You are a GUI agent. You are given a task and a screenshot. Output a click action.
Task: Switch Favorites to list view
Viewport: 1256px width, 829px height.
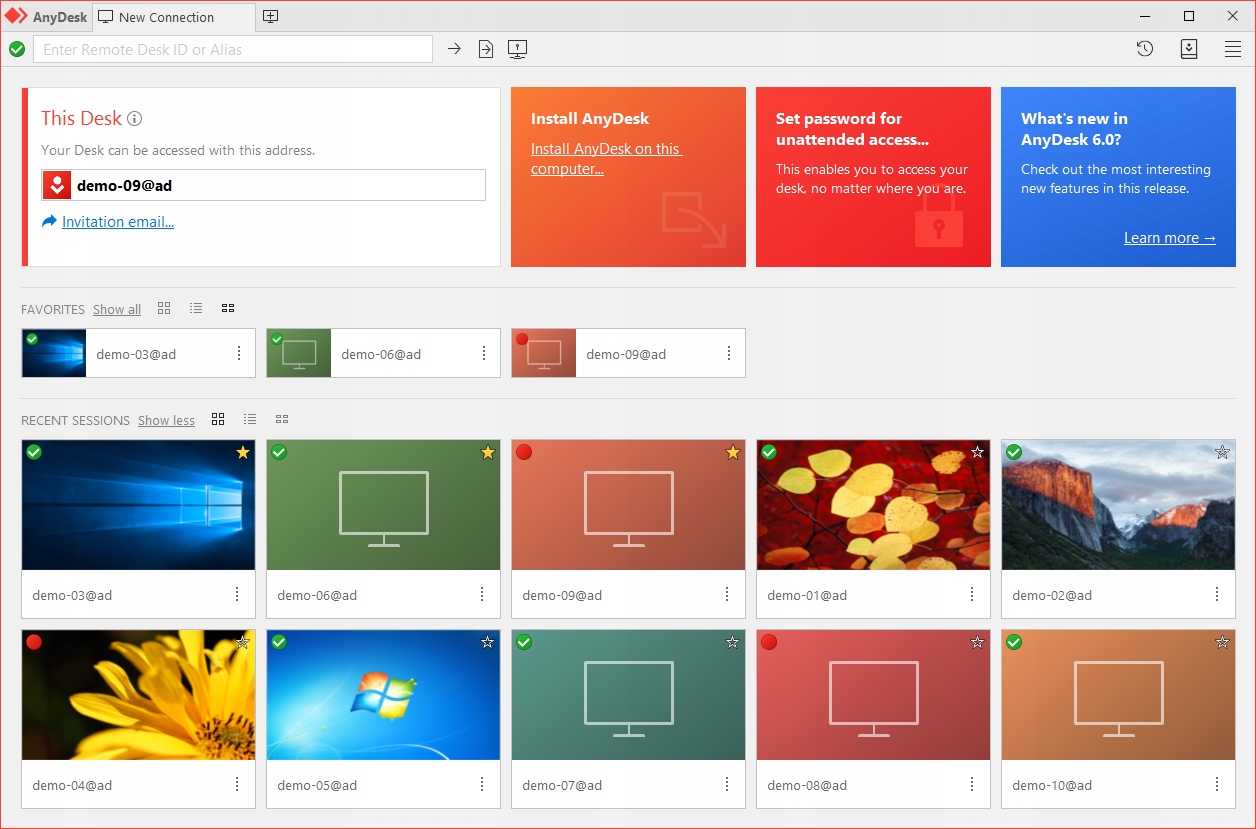[x=196, y=309]
